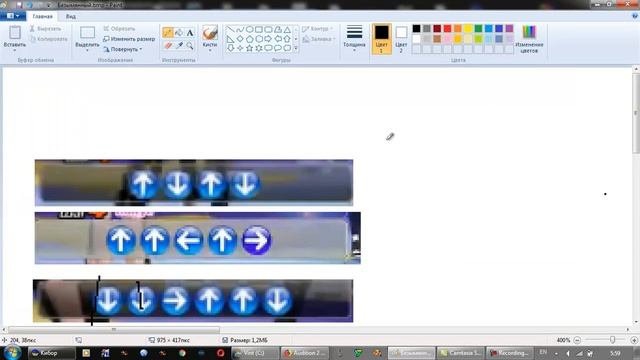
Task: Choose the Line shape
Action: pos(231,30)
